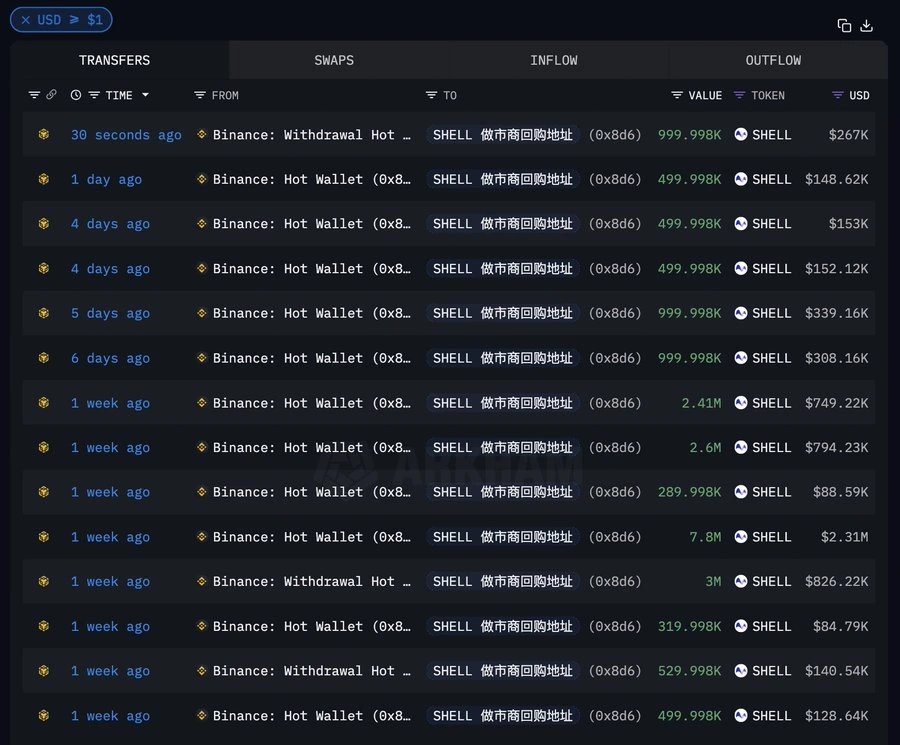This screenshot has width=900, height=745.
Task: Open the SWAPS tab
Action: (x=334, y=60)
